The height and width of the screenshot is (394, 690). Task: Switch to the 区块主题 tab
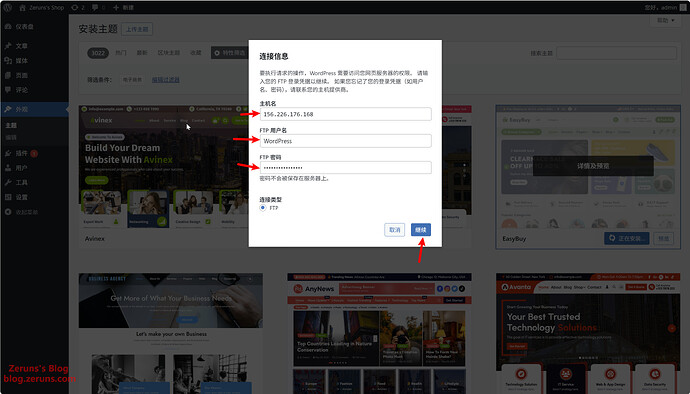tap(169, 53)
